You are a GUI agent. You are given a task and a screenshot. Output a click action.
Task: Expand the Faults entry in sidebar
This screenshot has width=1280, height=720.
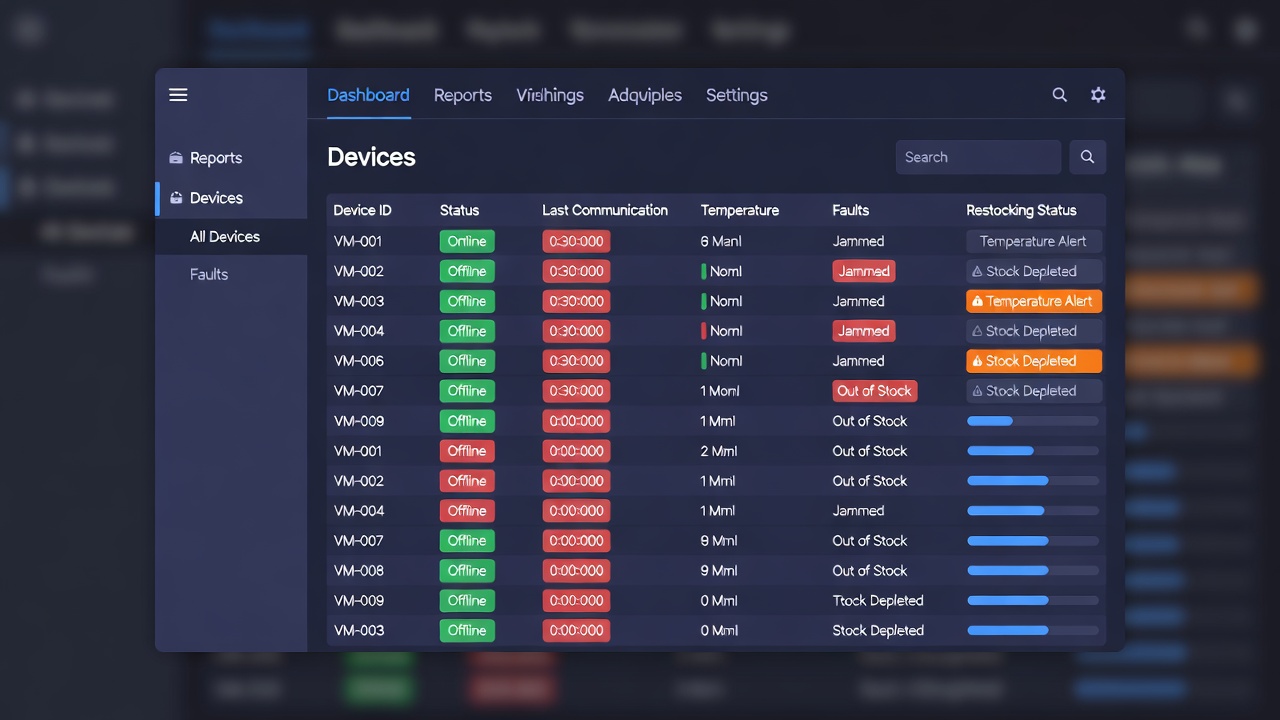[208, 273]
